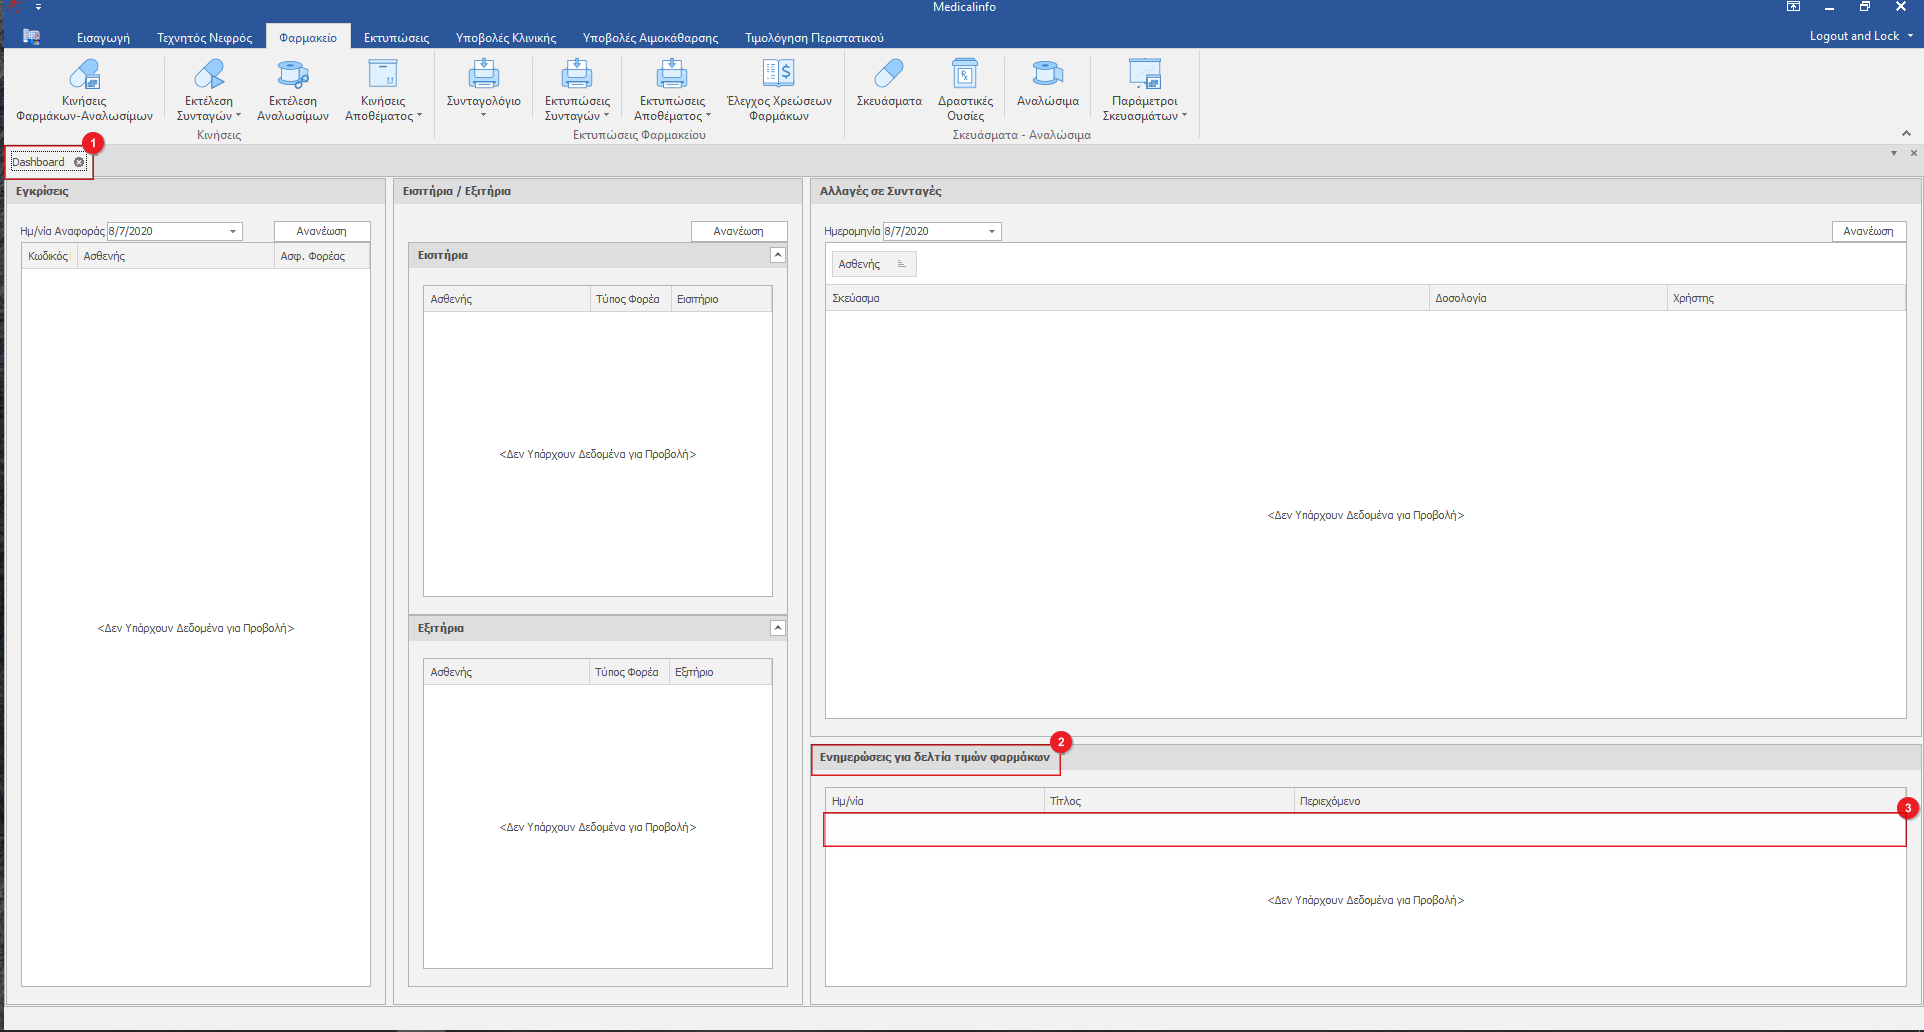Screen dimensions: 1924x1032
Task: Click the Σκευάσματα pill icon
Action: [x=888, y=75]
